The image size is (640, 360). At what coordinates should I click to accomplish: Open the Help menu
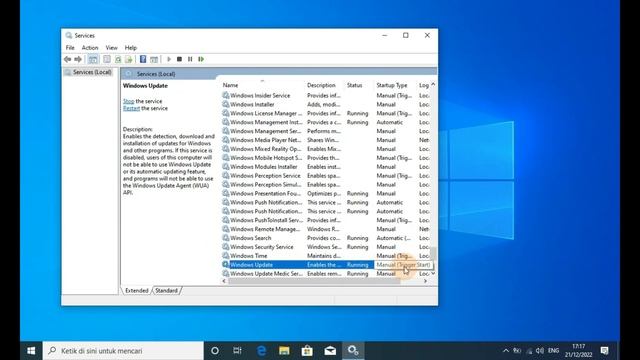tap(131, 48)
